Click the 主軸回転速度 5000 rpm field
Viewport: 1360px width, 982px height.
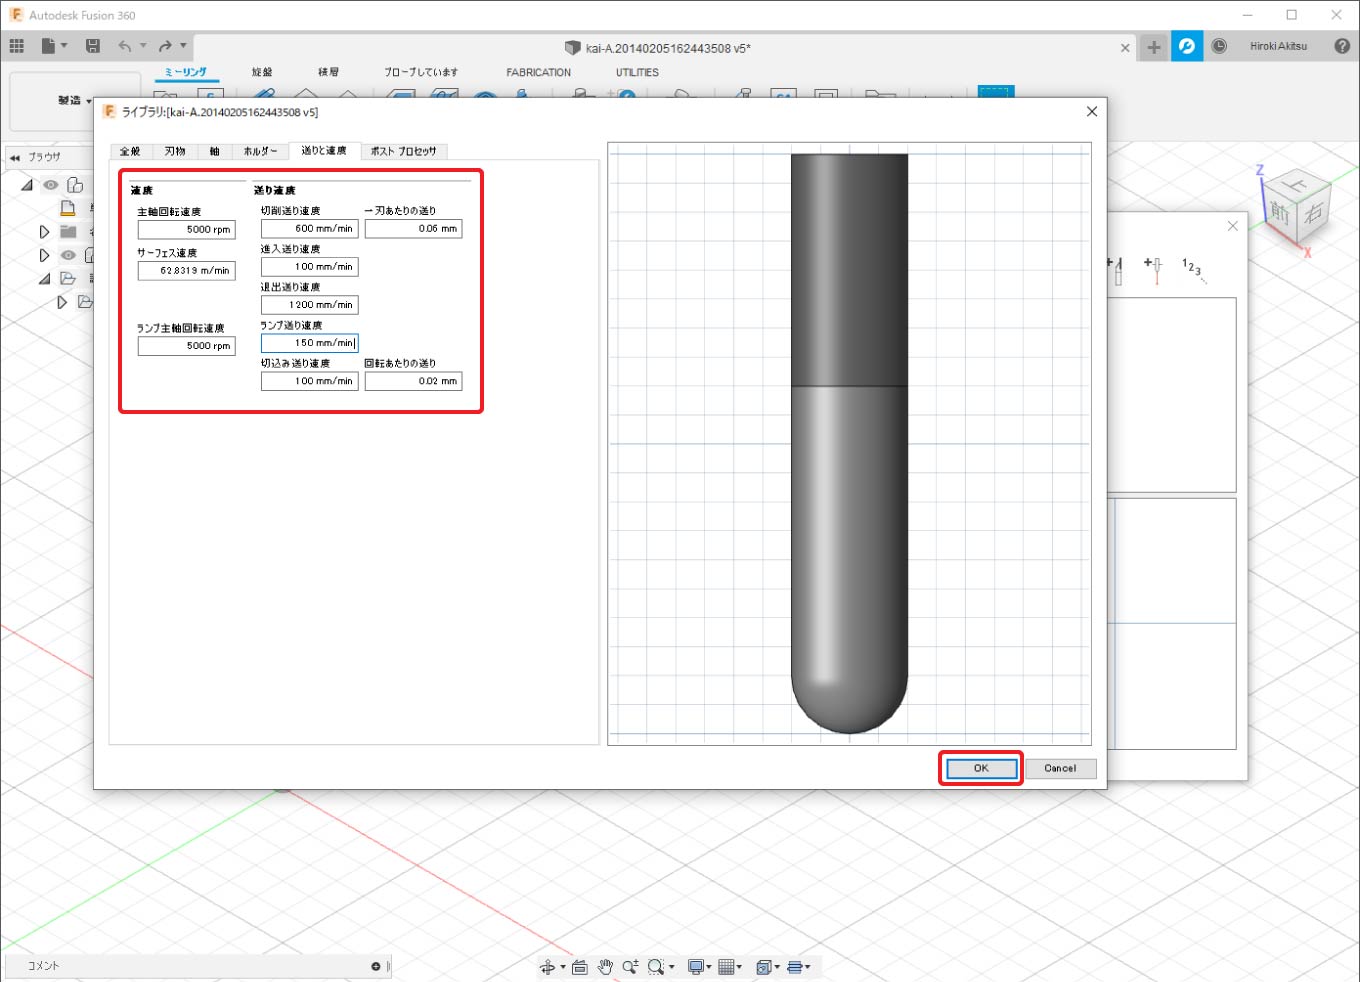point(187,230)
